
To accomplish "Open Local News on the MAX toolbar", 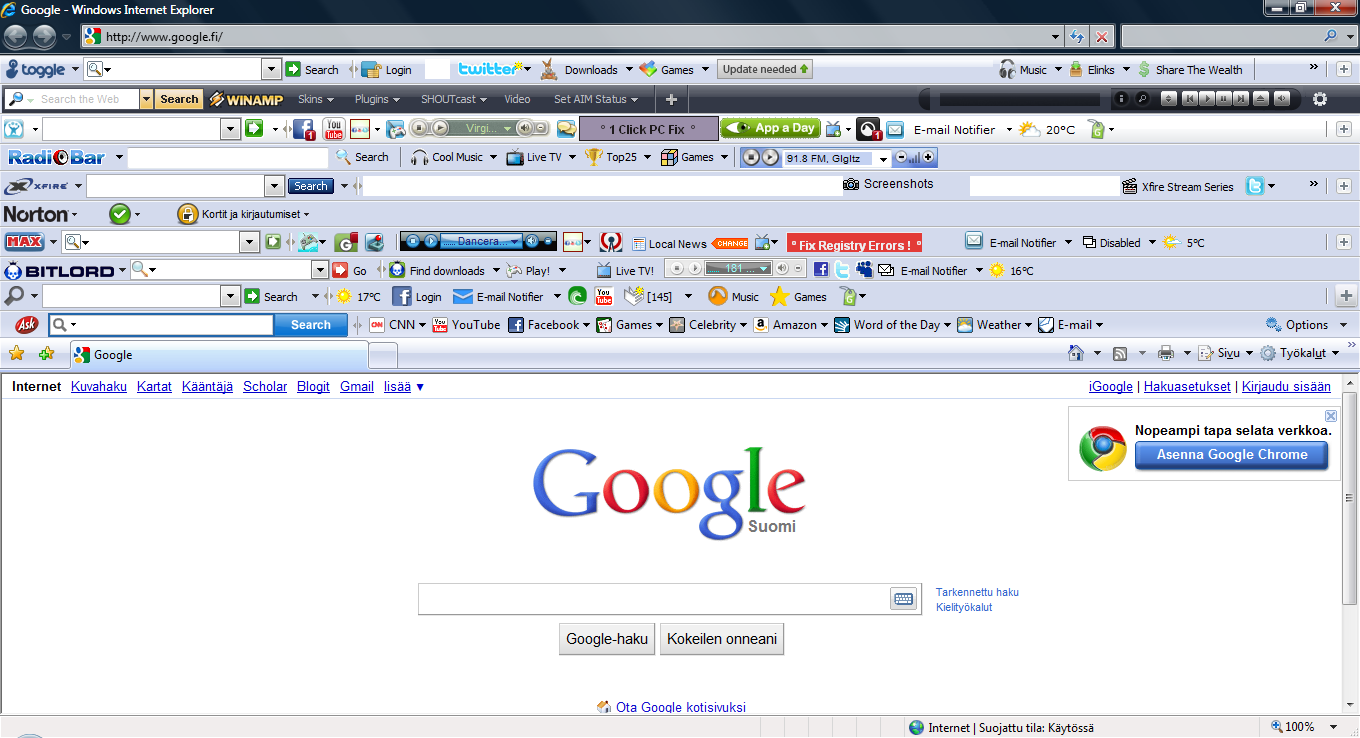I will (x=668, y=243).
